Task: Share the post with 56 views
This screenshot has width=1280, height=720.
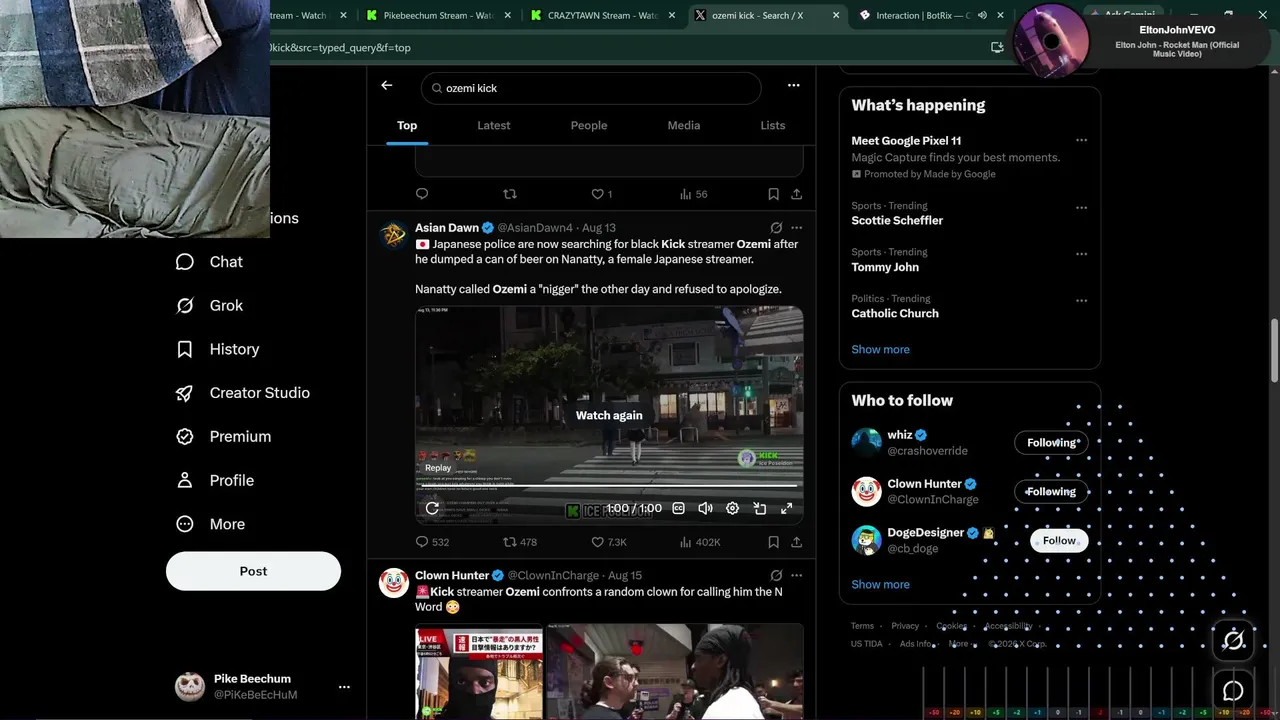Action: point(796,194)
